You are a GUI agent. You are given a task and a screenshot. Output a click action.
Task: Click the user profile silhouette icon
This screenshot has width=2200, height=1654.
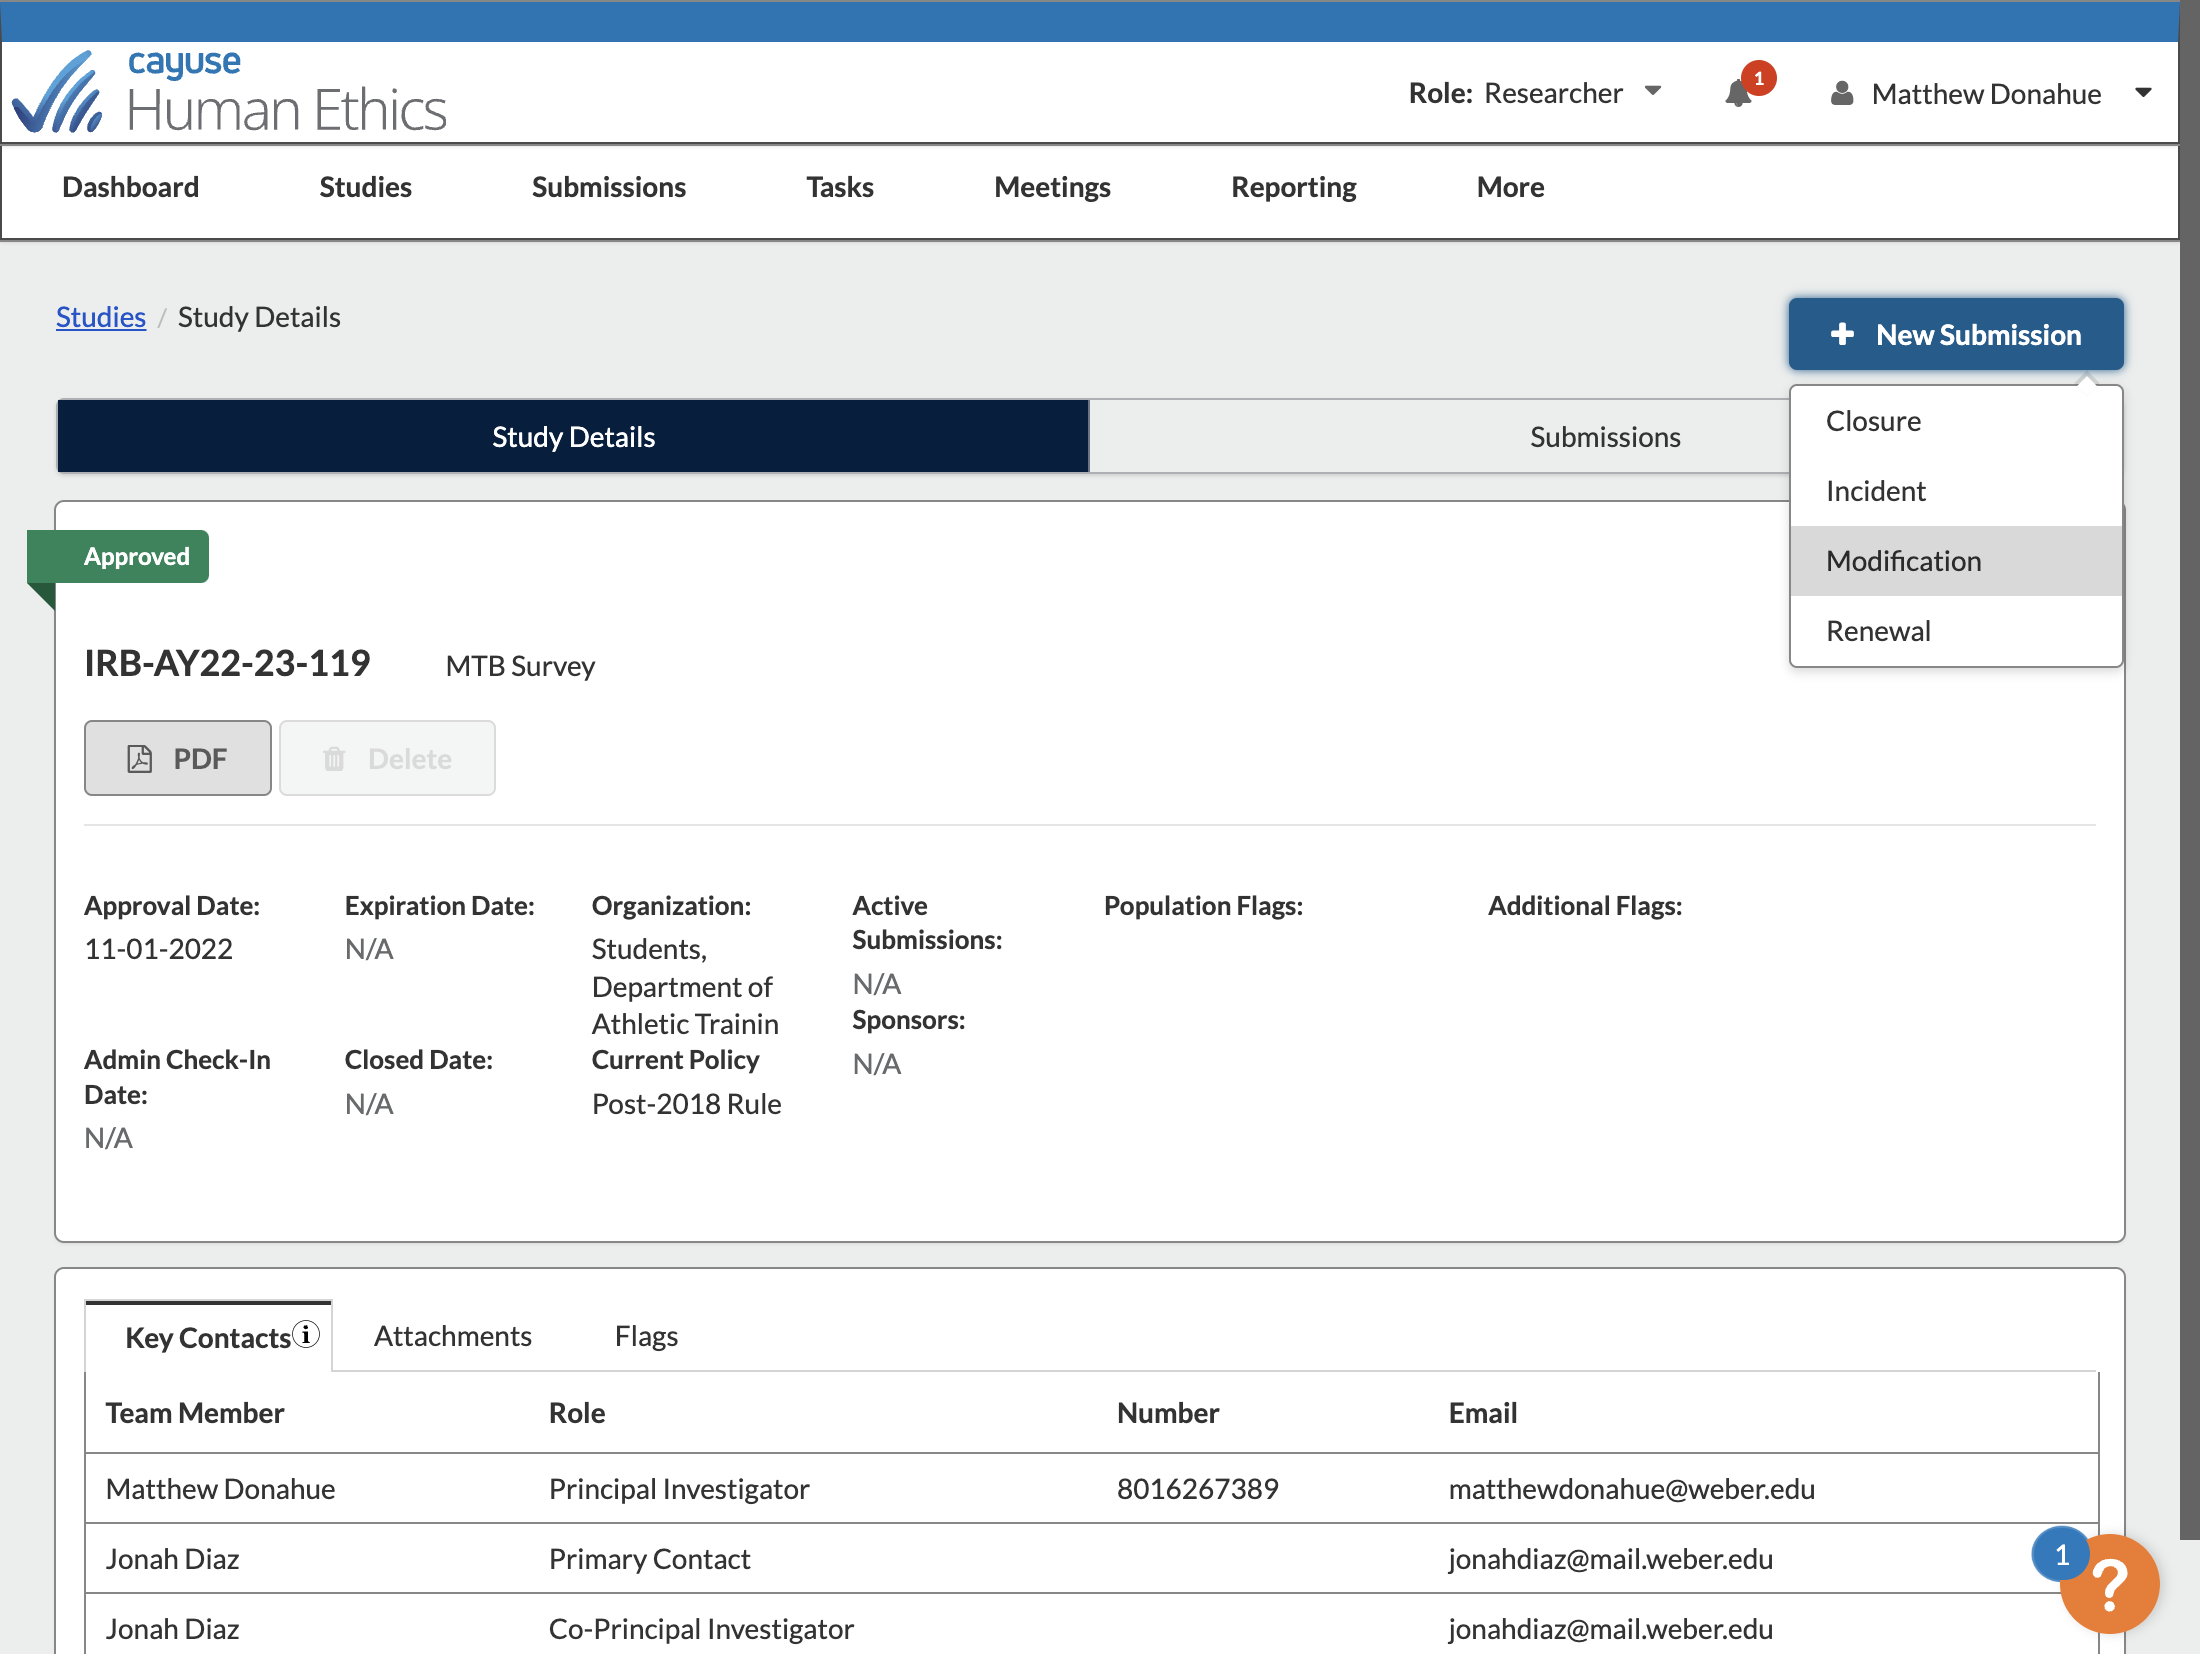click(x=1842, y=94)
